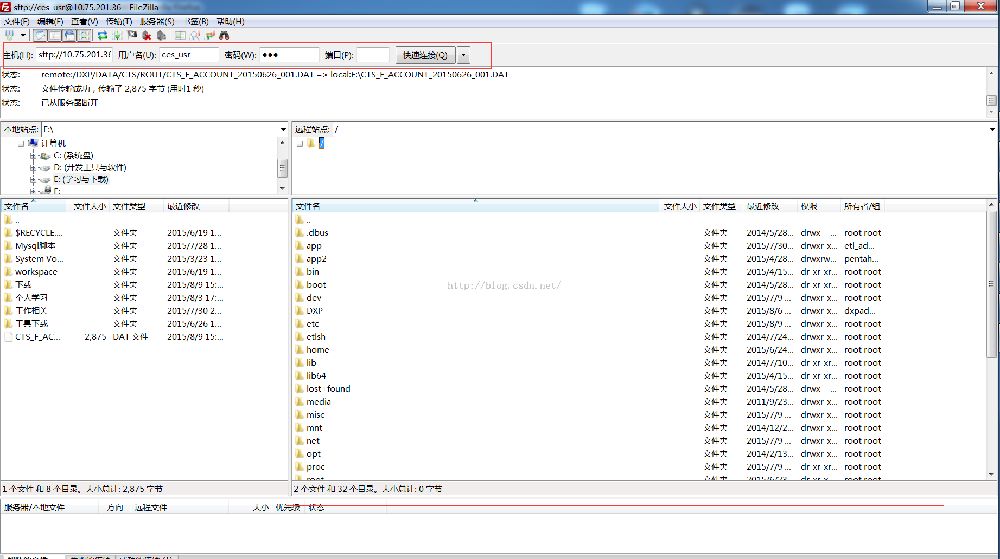Viewport: 1000px width, 559px height.
Task: Click the host input field
Action: pyautogui.click(x=73, y=55)
